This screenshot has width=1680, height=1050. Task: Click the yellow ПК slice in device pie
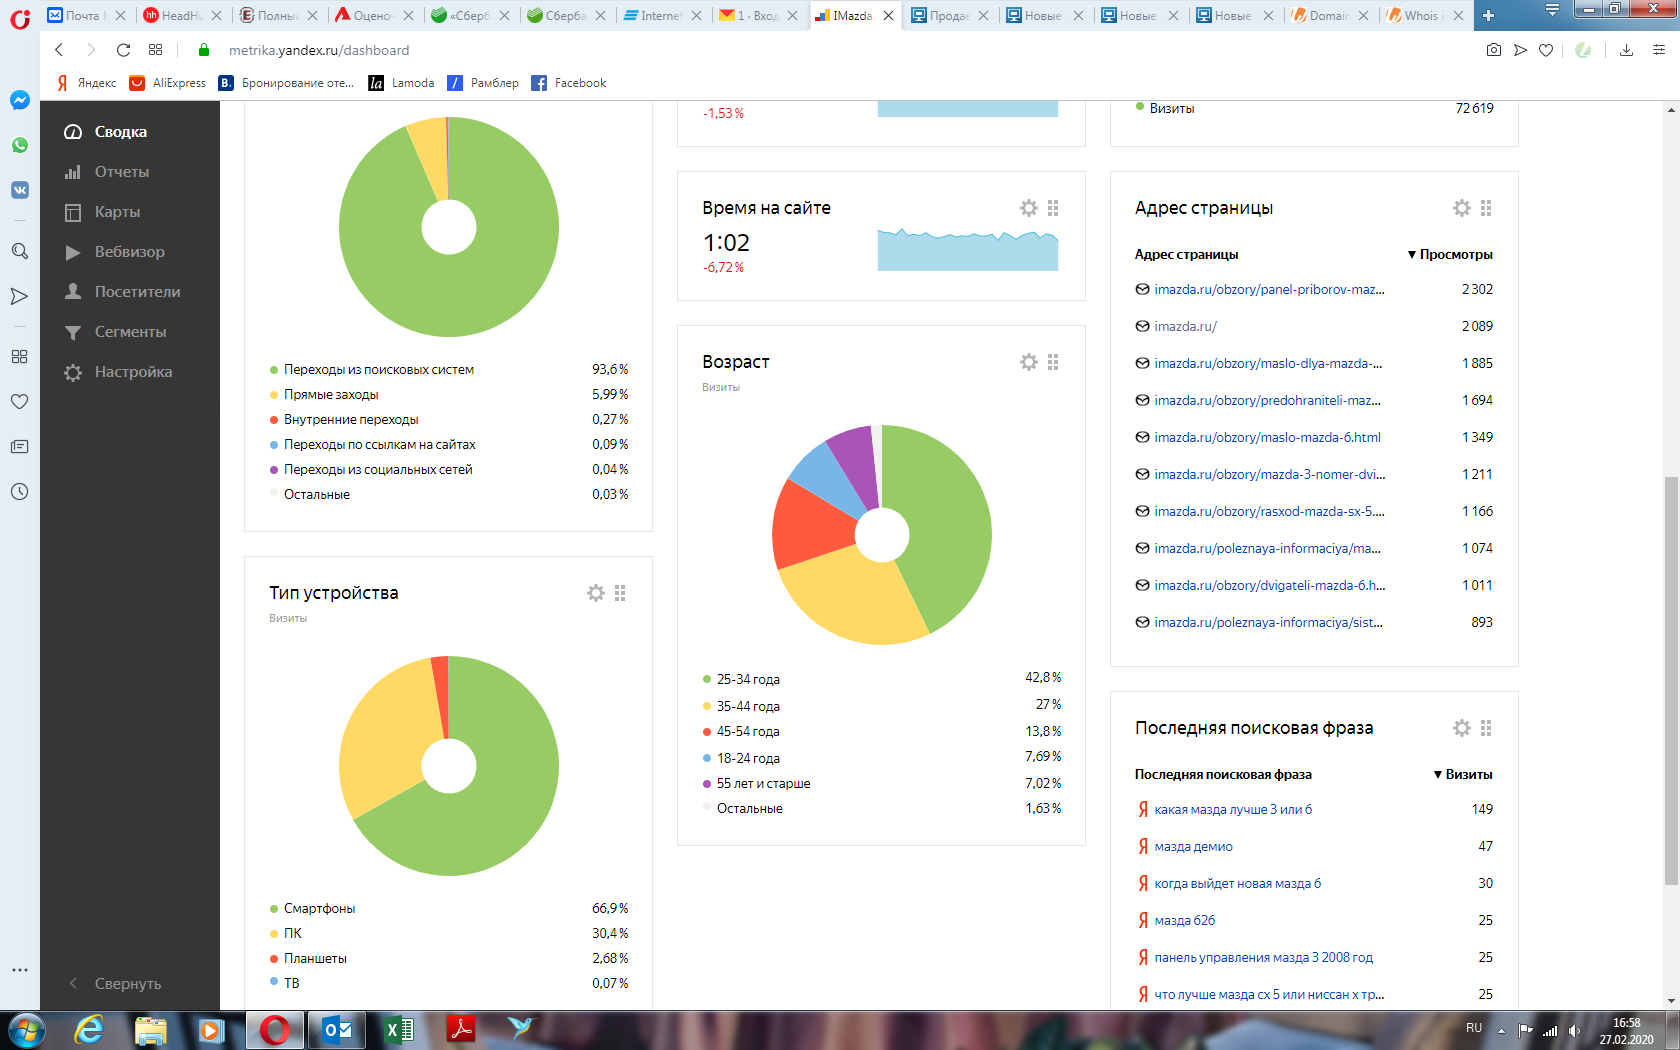point(385,740)
